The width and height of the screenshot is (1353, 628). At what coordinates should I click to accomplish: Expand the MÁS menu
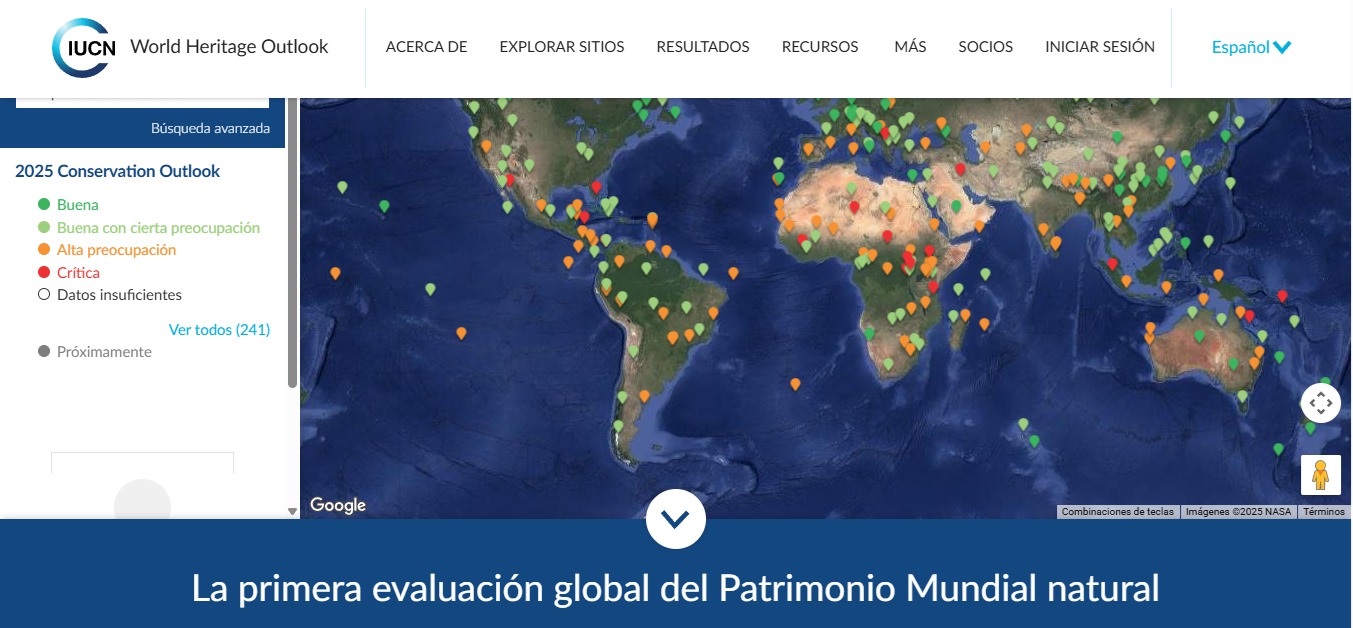(910, 47)
